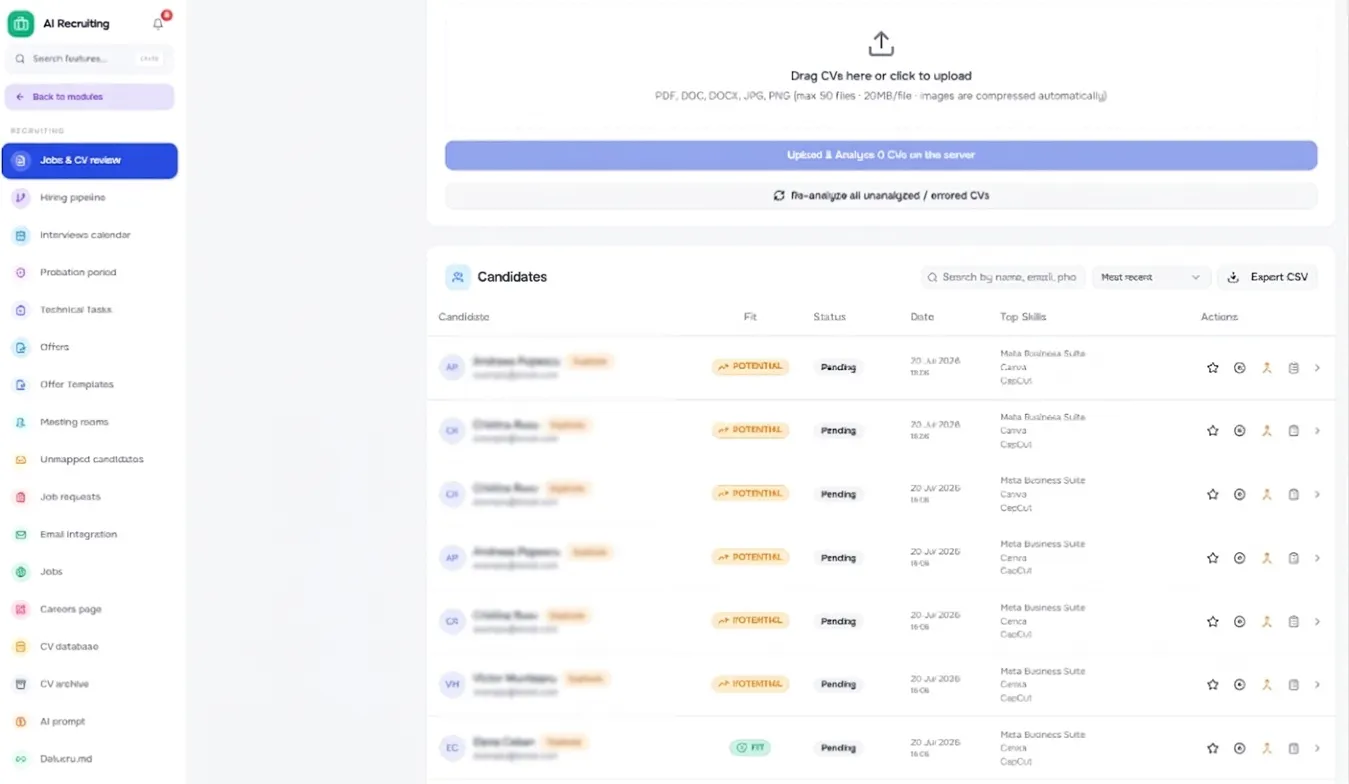
Task: Click Upload & Analyze CVs button
Action: 881,155
